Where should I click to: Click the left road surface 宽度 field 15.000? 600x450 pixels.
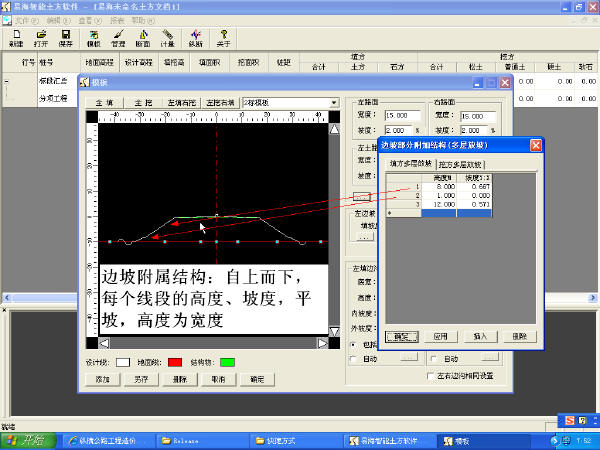(403, 116)
